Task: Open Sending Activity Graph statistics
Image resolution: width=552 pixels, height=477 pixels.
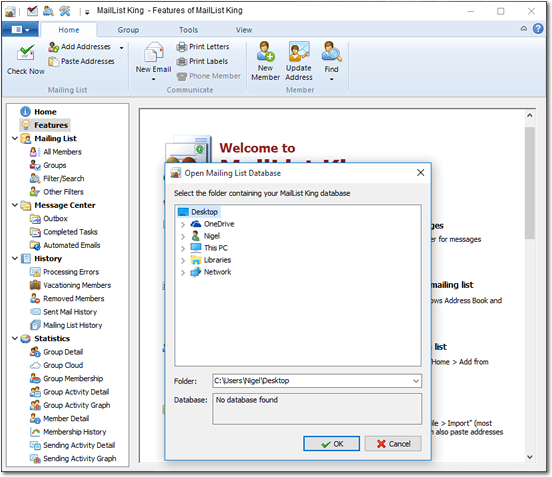Action: (80, 459)
